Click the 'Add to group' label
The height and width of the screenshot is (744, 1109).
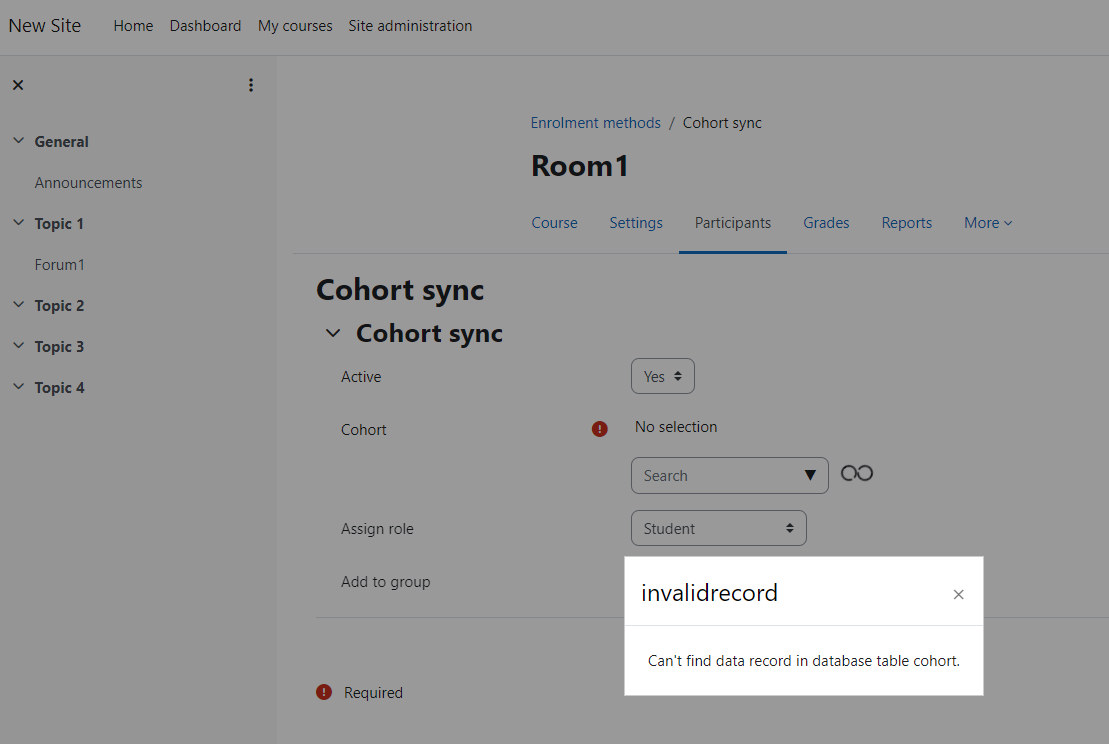tap(385, 582)
